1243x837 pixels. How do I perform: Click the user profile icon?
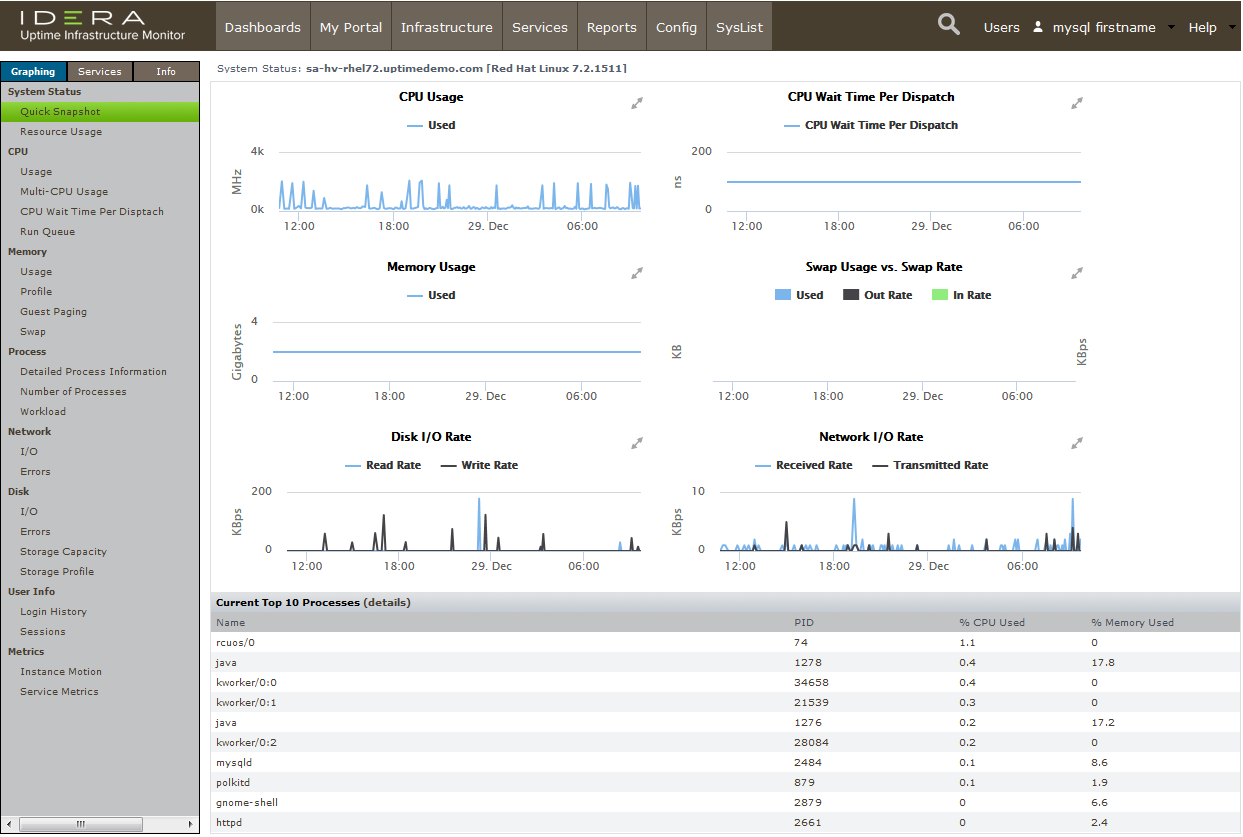tap(1037, 27)
